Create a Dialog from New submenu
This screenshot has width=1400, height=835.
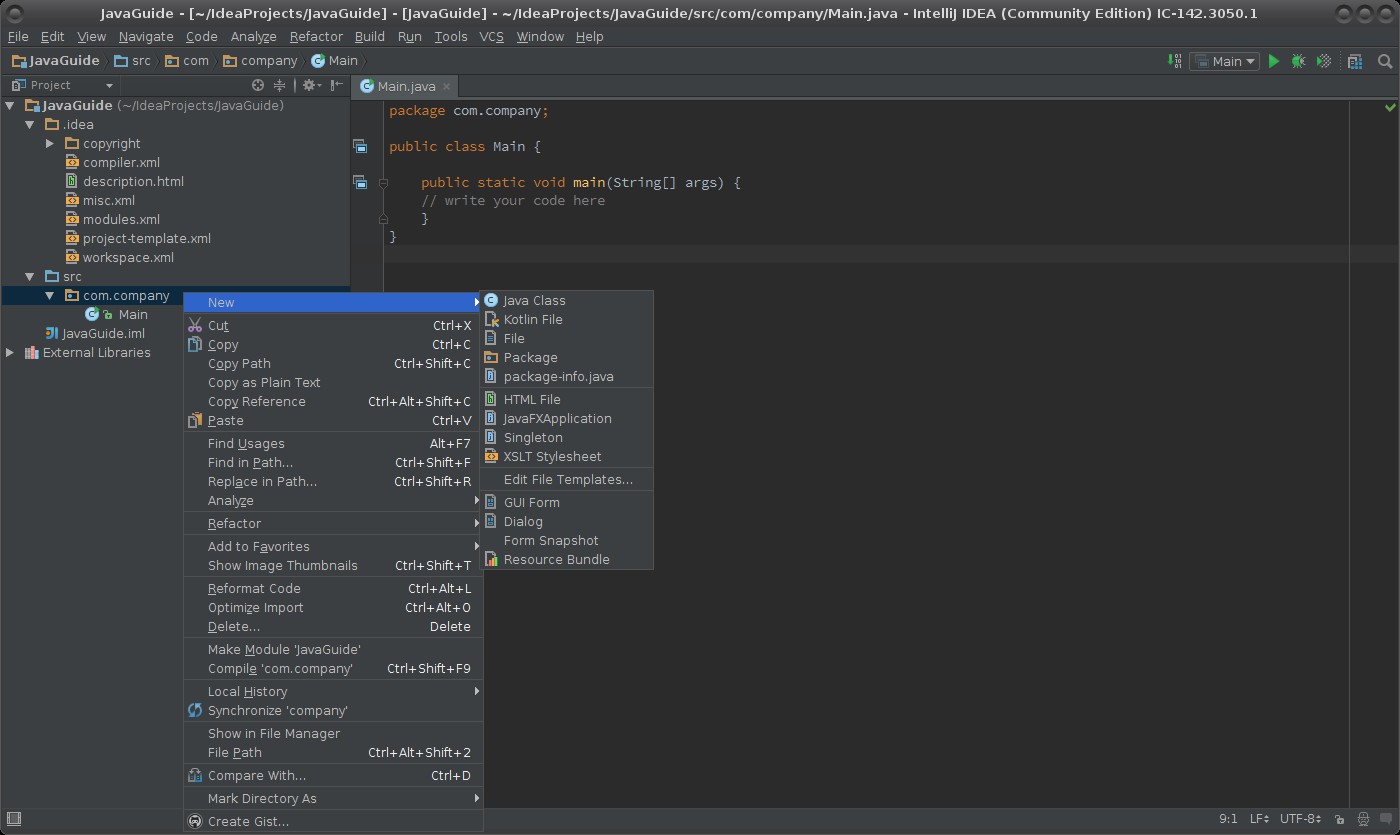[566, 521]
